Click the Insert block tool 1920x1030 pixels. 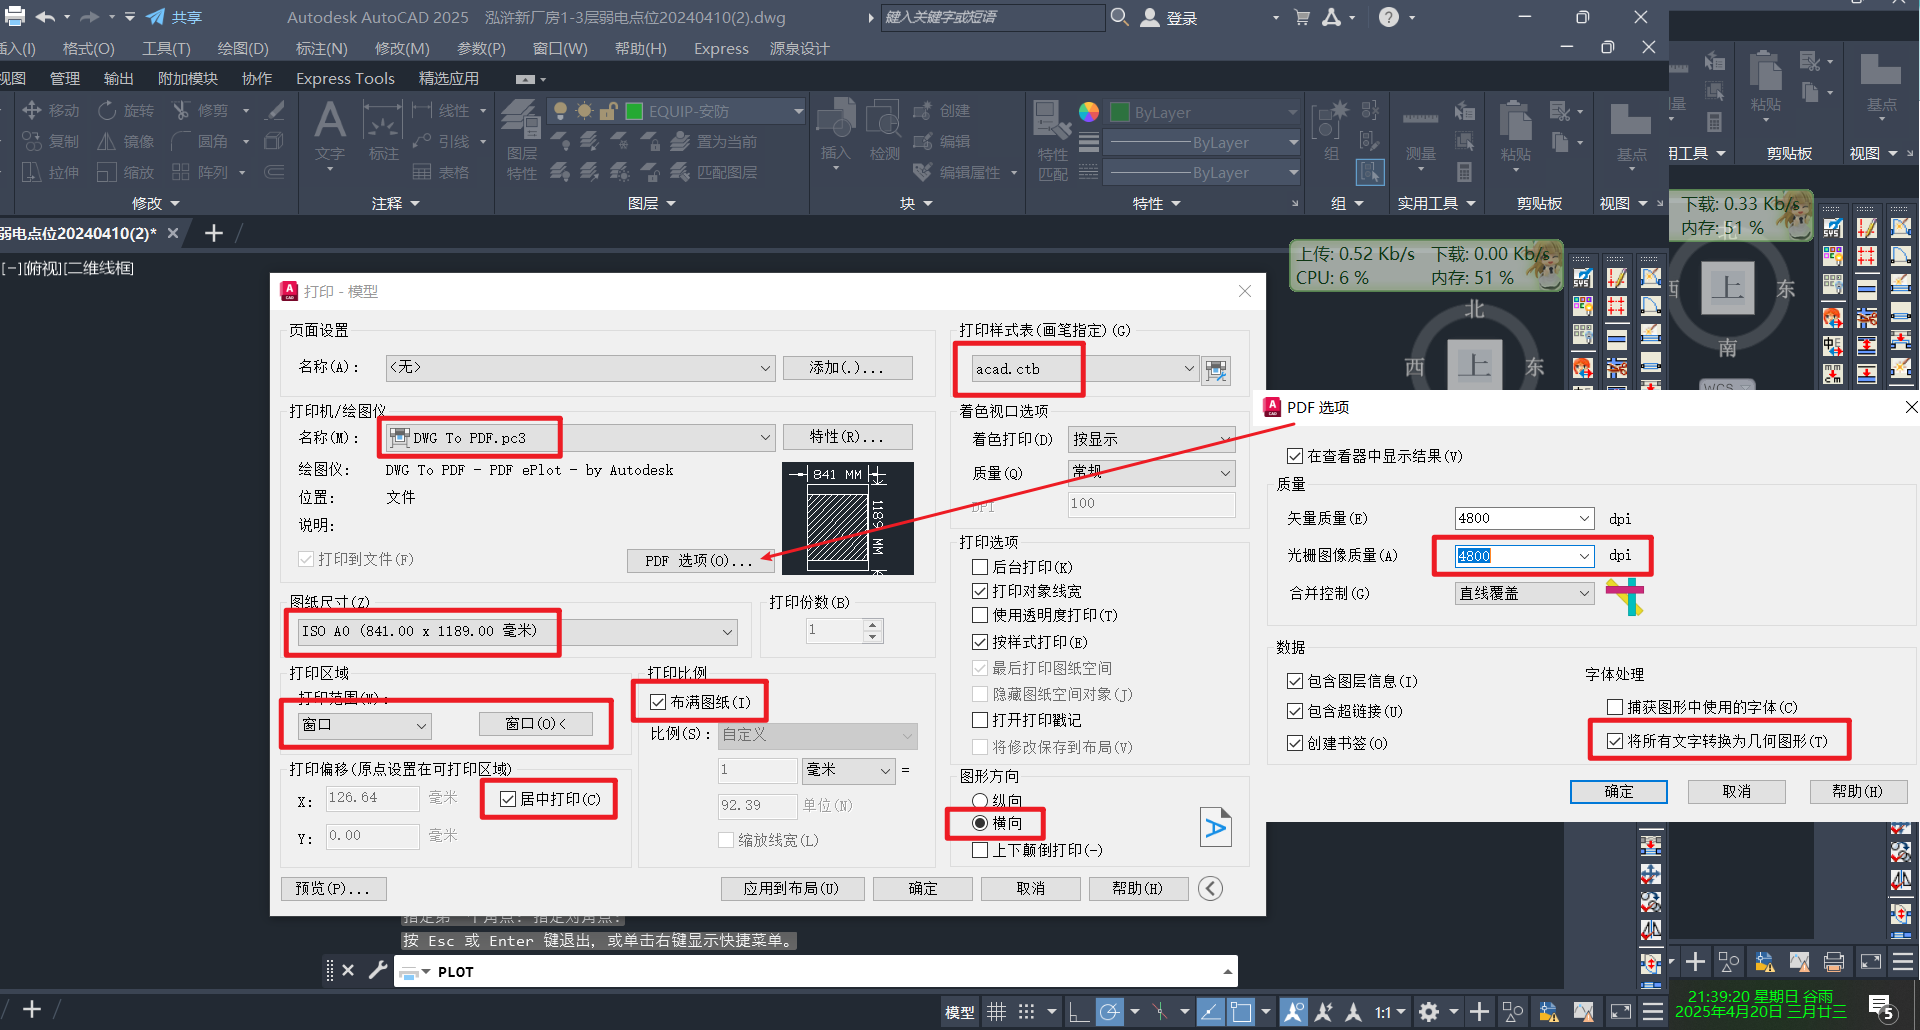(836, 129)
